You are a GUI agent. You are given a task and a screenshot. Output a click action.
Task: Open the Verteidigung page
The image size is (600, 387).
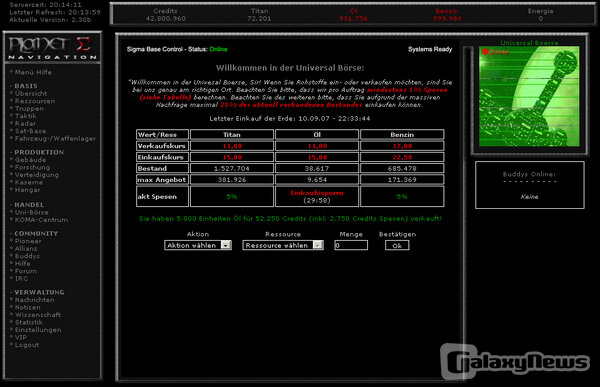[x=37, y=175]
